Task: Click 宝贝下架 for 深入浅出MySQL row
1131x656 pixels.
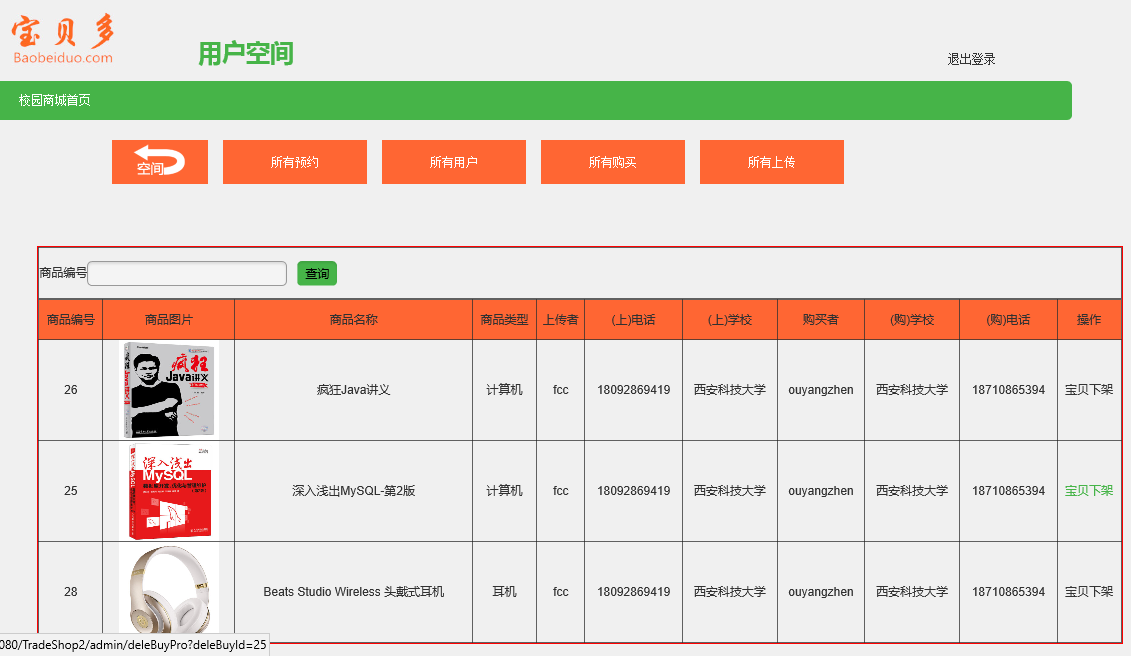Action: pos(1089,491)
